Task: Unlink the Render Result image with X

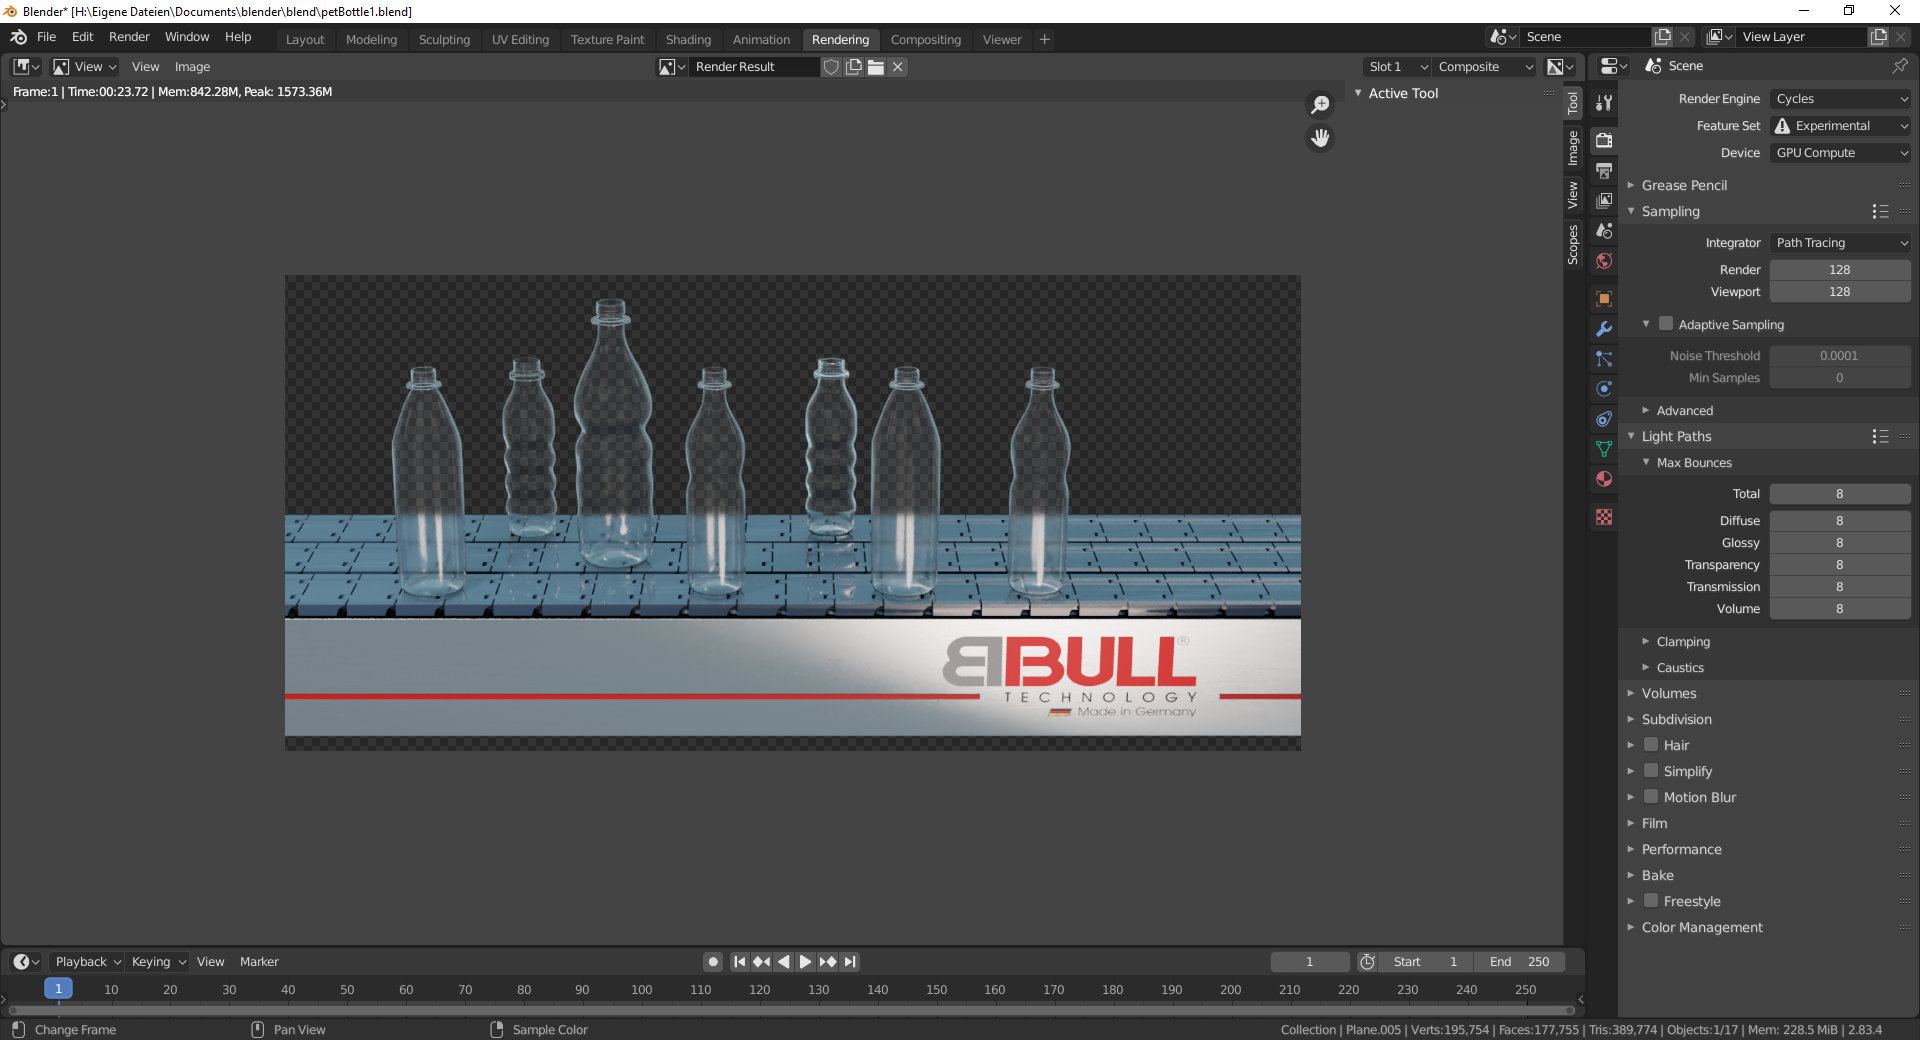Action: tap(898, 67)
